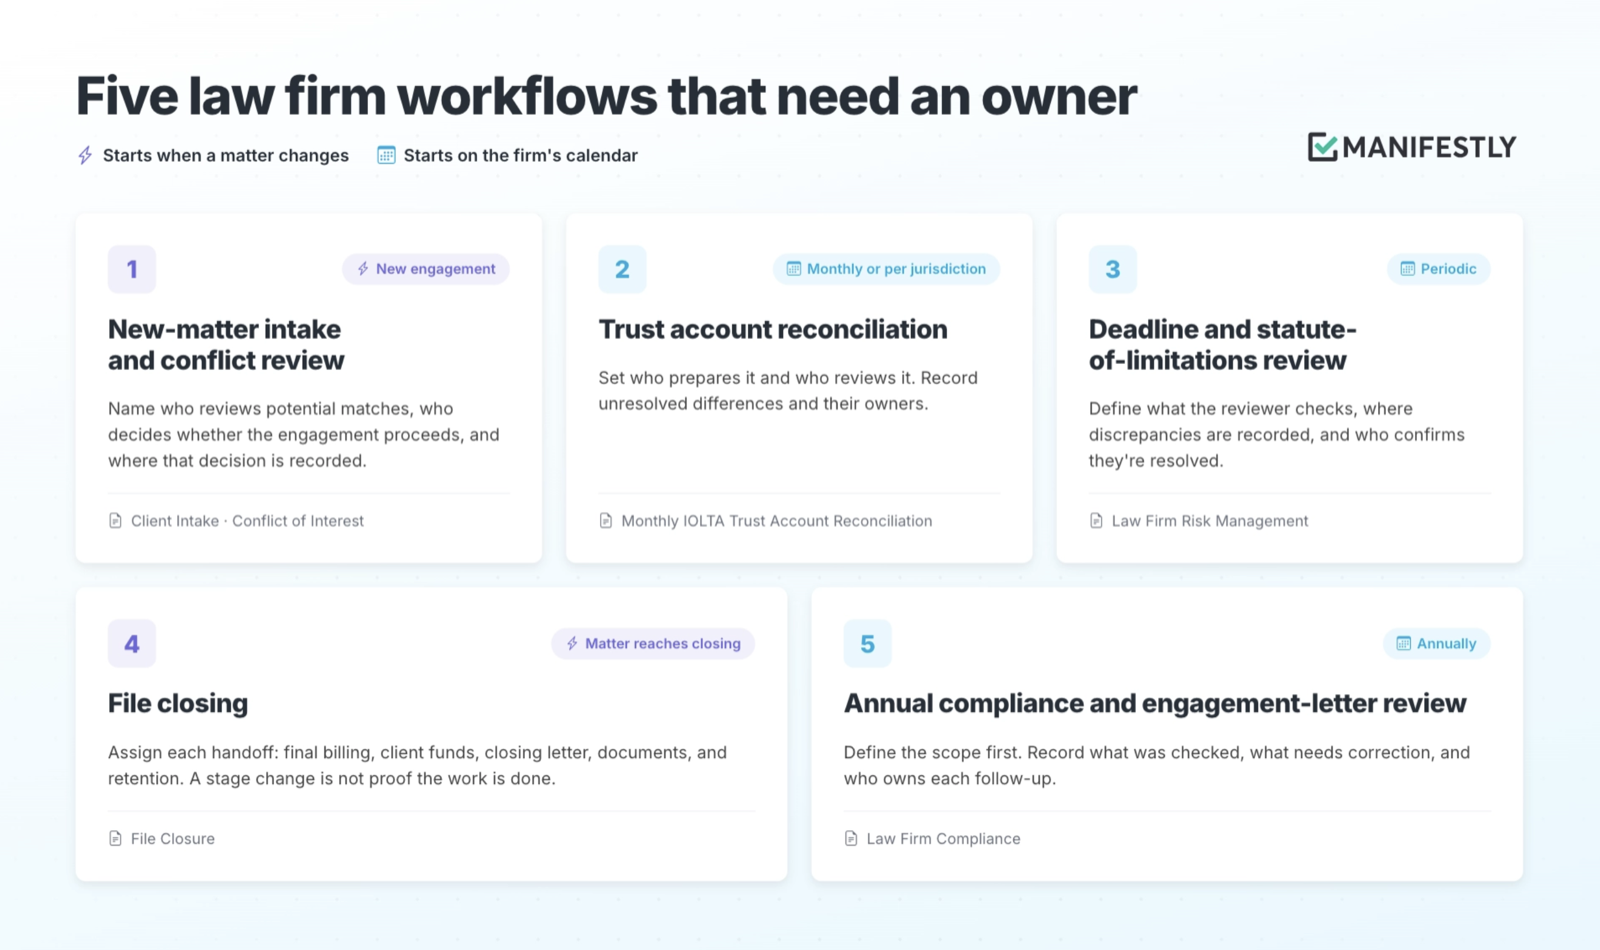Click the MANIFESTLY wordmark text
The height and width of the screenshot is (950, 1600).
point(1430,147)
